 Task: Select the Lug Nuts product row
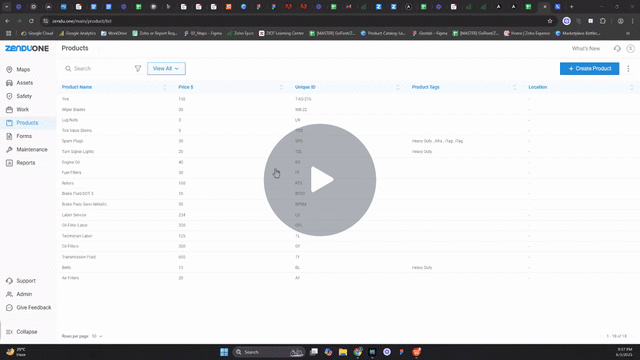pyautogui.click(x=349, y=120)
